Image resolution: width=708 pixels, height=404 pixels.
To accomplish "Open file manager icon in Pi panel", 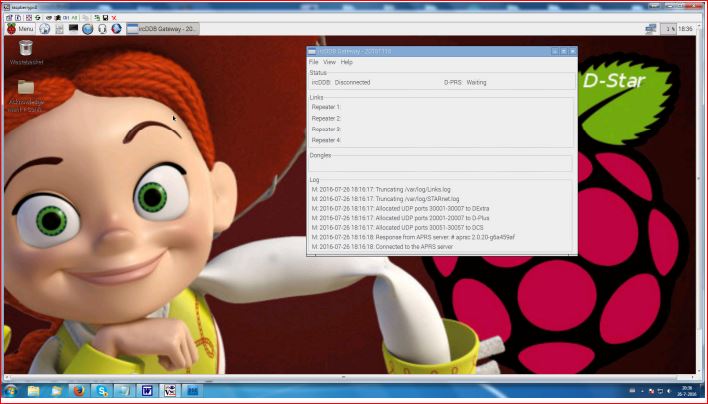I will [59, 29].
